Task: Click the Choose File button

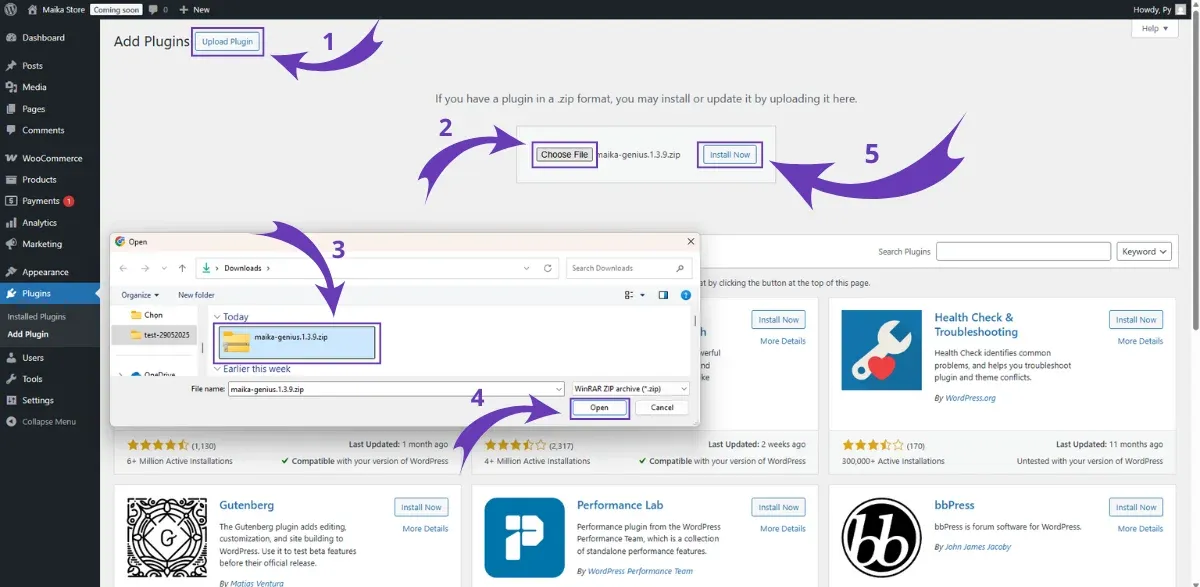Action: [564, 154]
